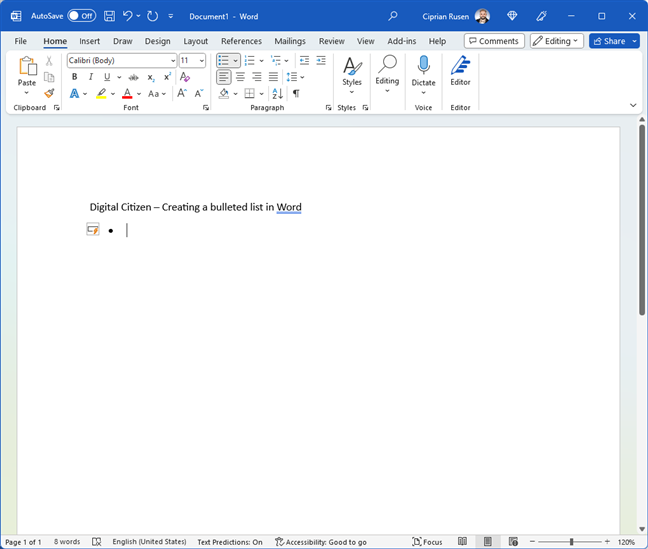The image size is (648, 549).
Task: Click the Copy icon
Action: click(49, 77)
